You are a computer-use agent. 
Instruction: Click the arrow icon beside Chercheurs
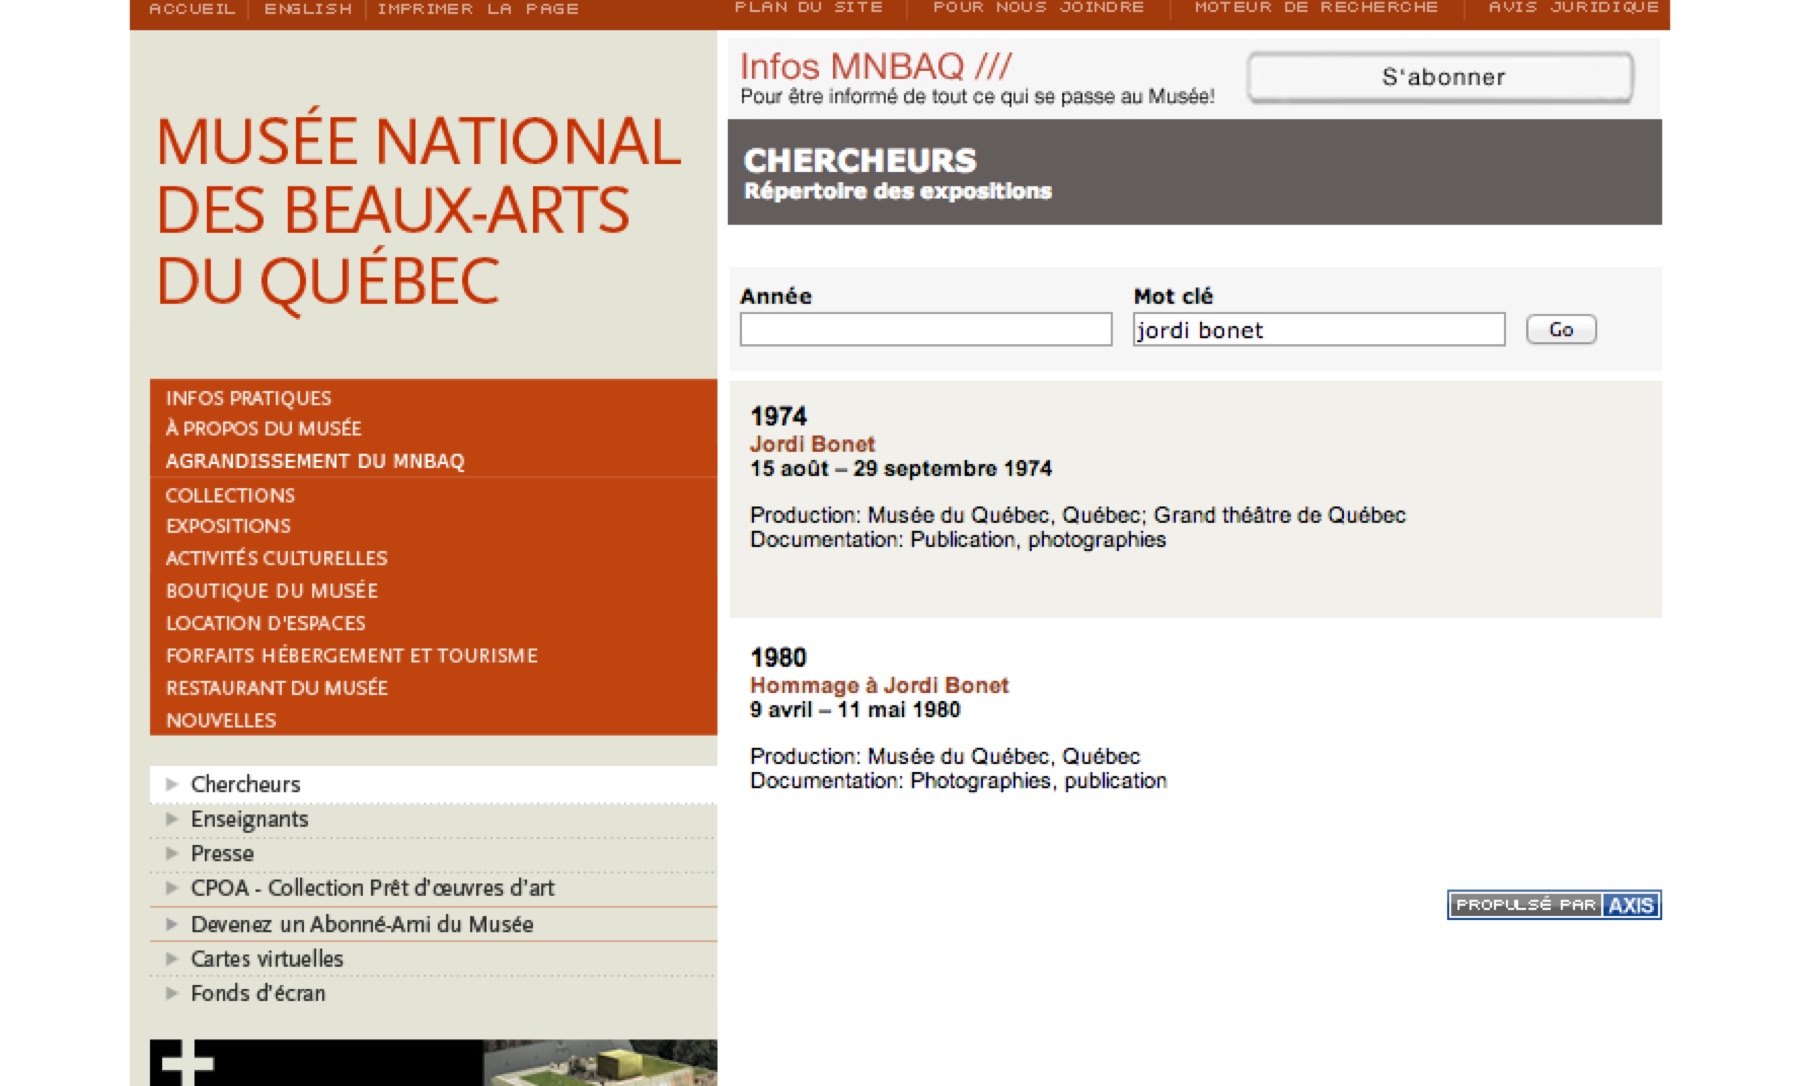pos(172,784)
